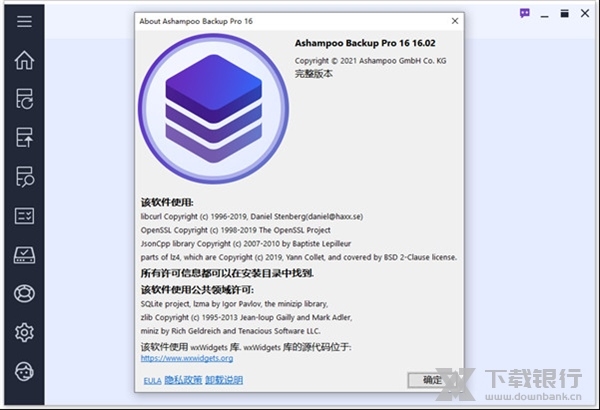The height and width of the screenshot is (410, 600).
Task: Open the report checklist icon in sidebar
Action: [24, 215]
